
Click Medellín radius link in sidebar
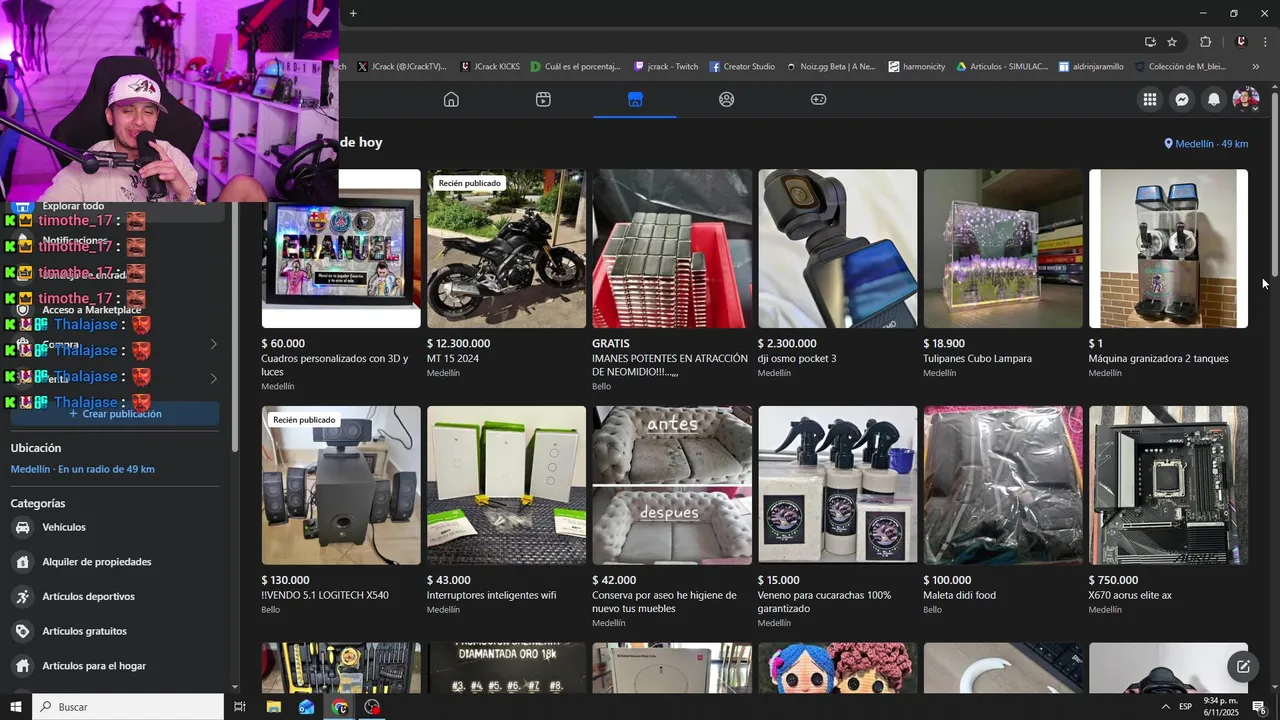pos(82,469)
